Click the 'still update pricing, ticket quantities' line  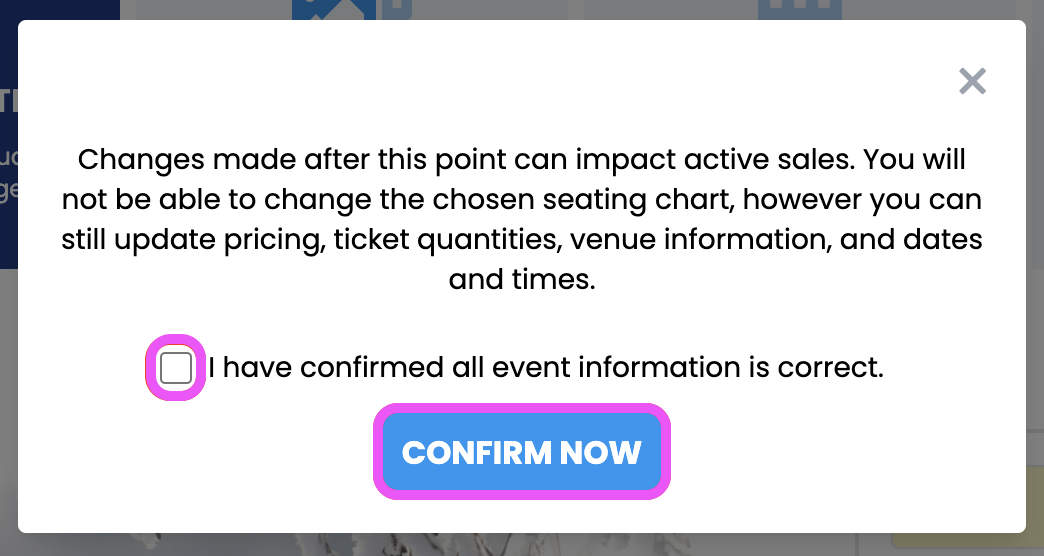(x=522, y=239)
